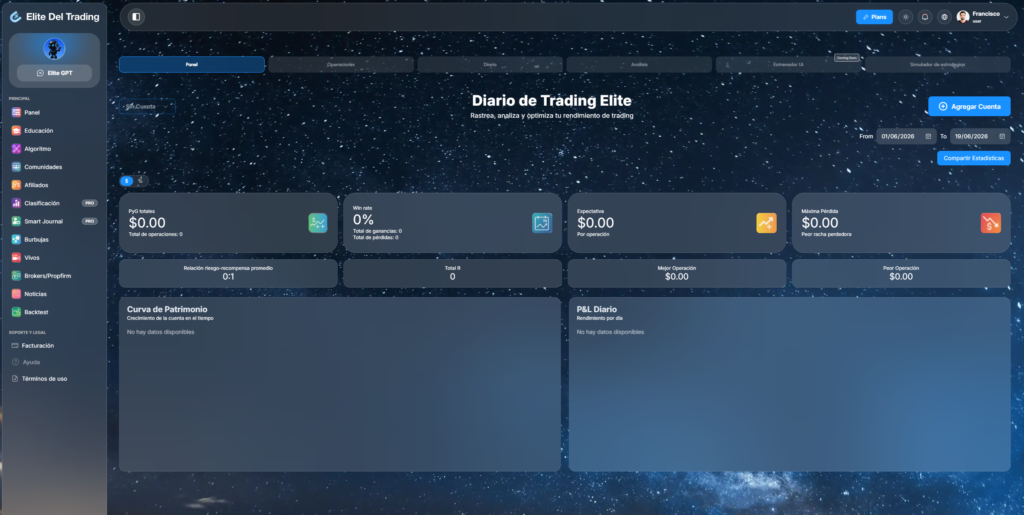Open the Smart Journal sidebar icon
The width and height of the screenshot is (1024, 515).
tap(16, 221)
